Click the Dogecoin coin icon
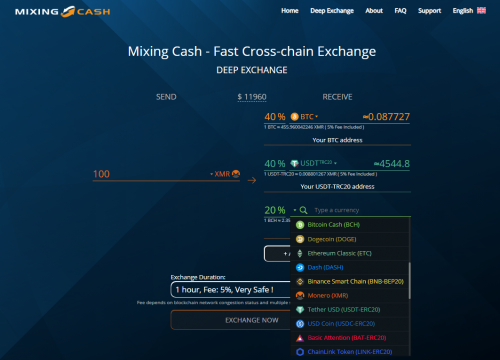The width and height of the screenshot is (500, 360). click(x=300, y=239)
